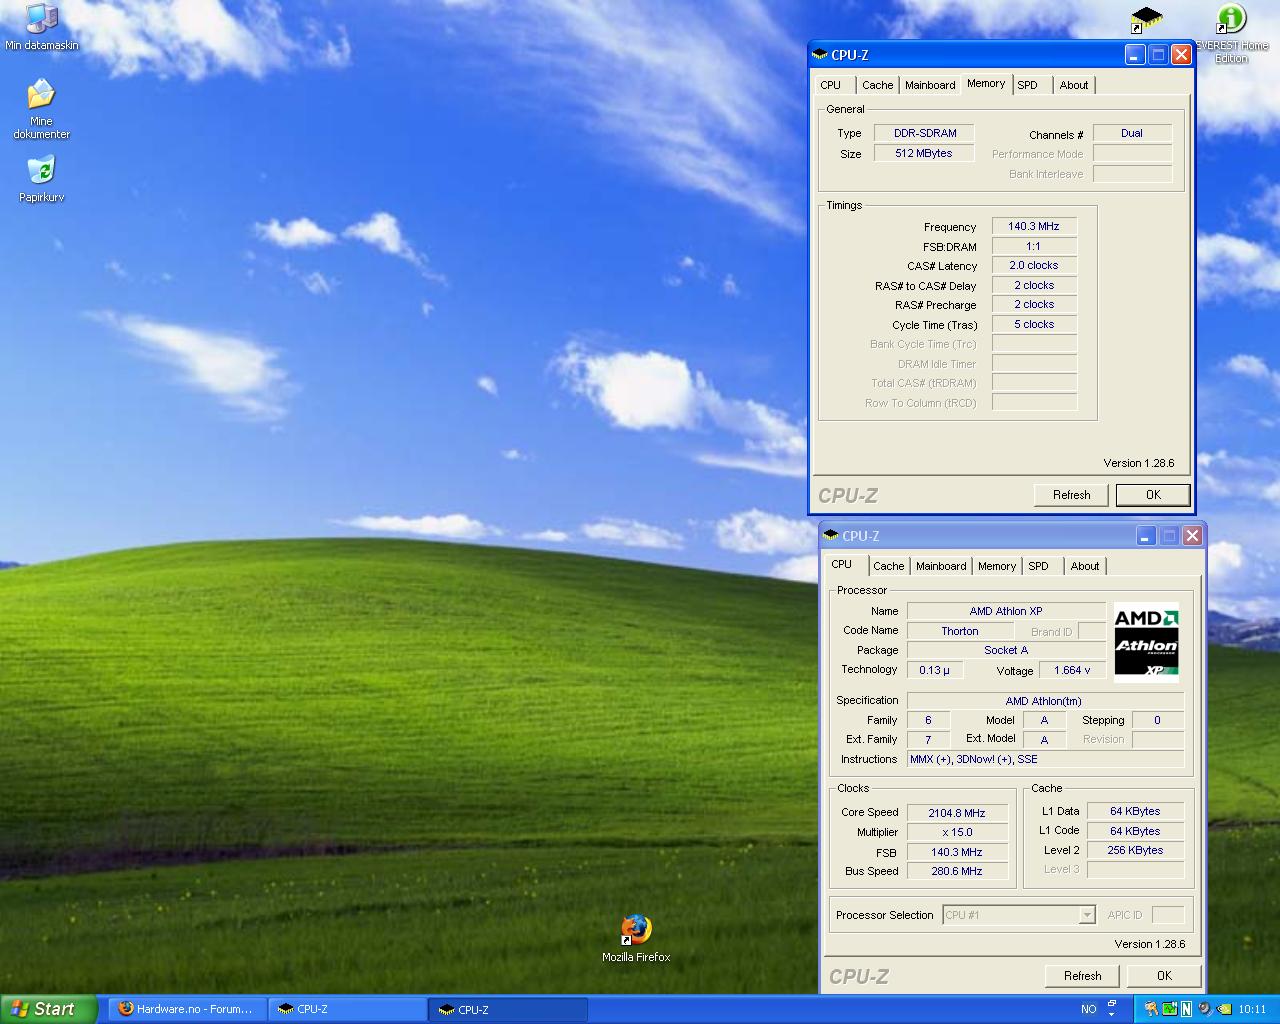Click the speaker volume tray icon

click(x=1204, y=1009)
